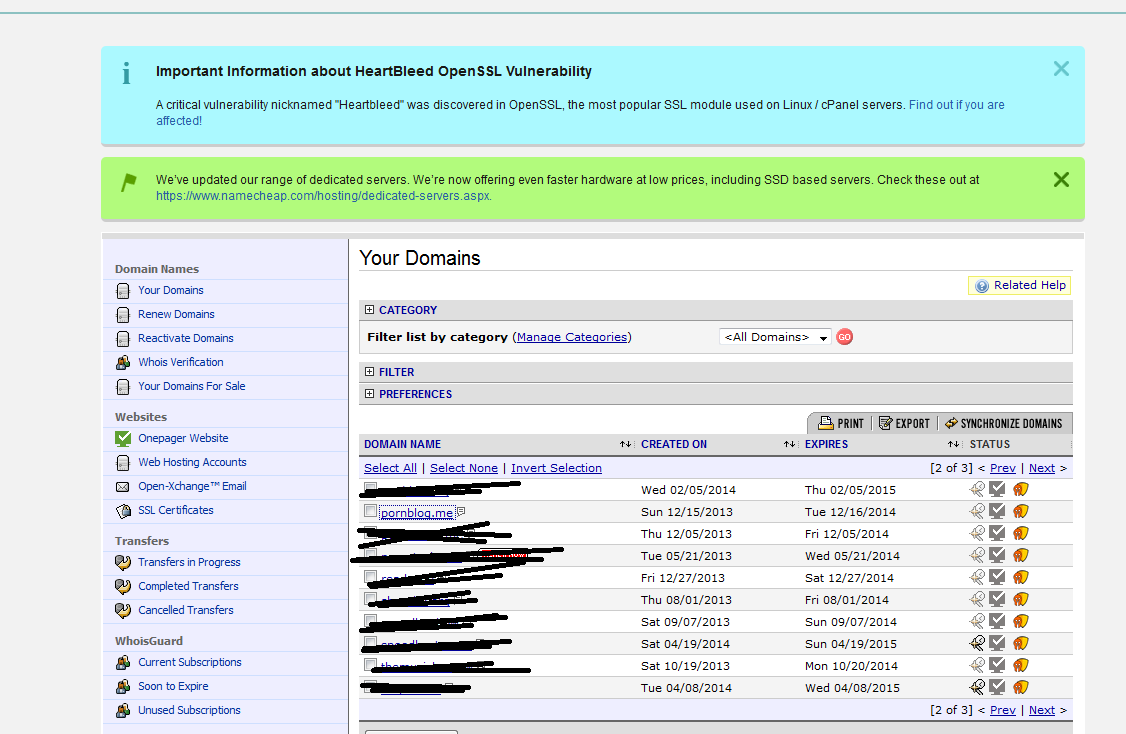Click the orange shield status icon for pornblog.me
The image size is (1126, 734).
[x=1020, y=511]
